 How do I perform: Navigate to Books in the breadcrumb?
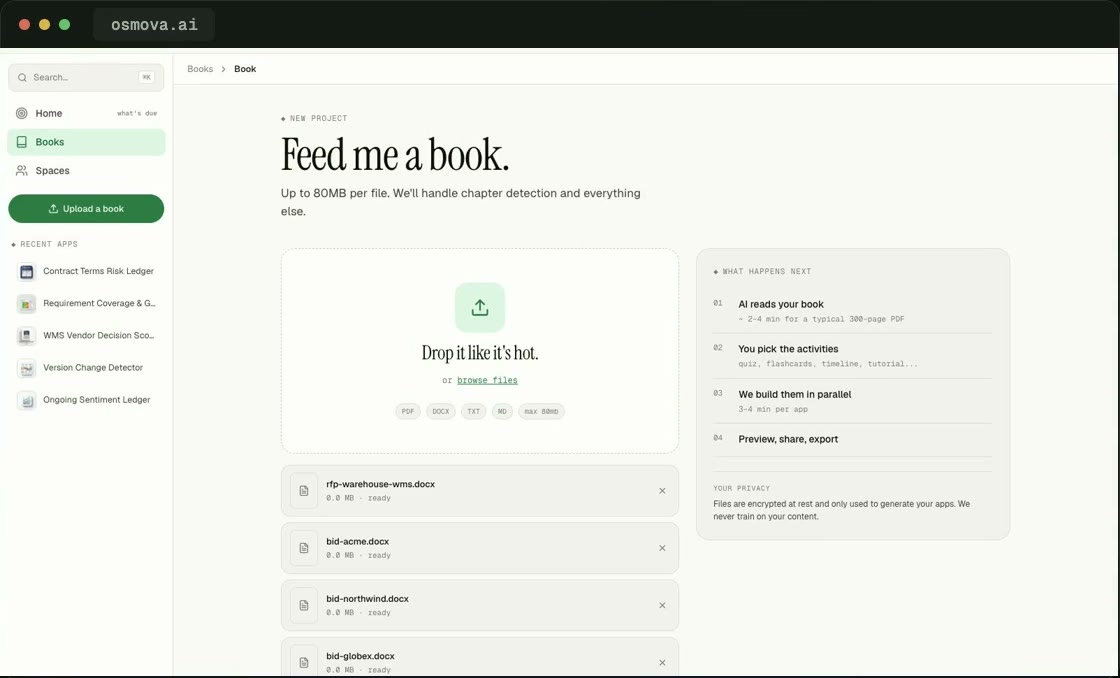tap(200, 69)
